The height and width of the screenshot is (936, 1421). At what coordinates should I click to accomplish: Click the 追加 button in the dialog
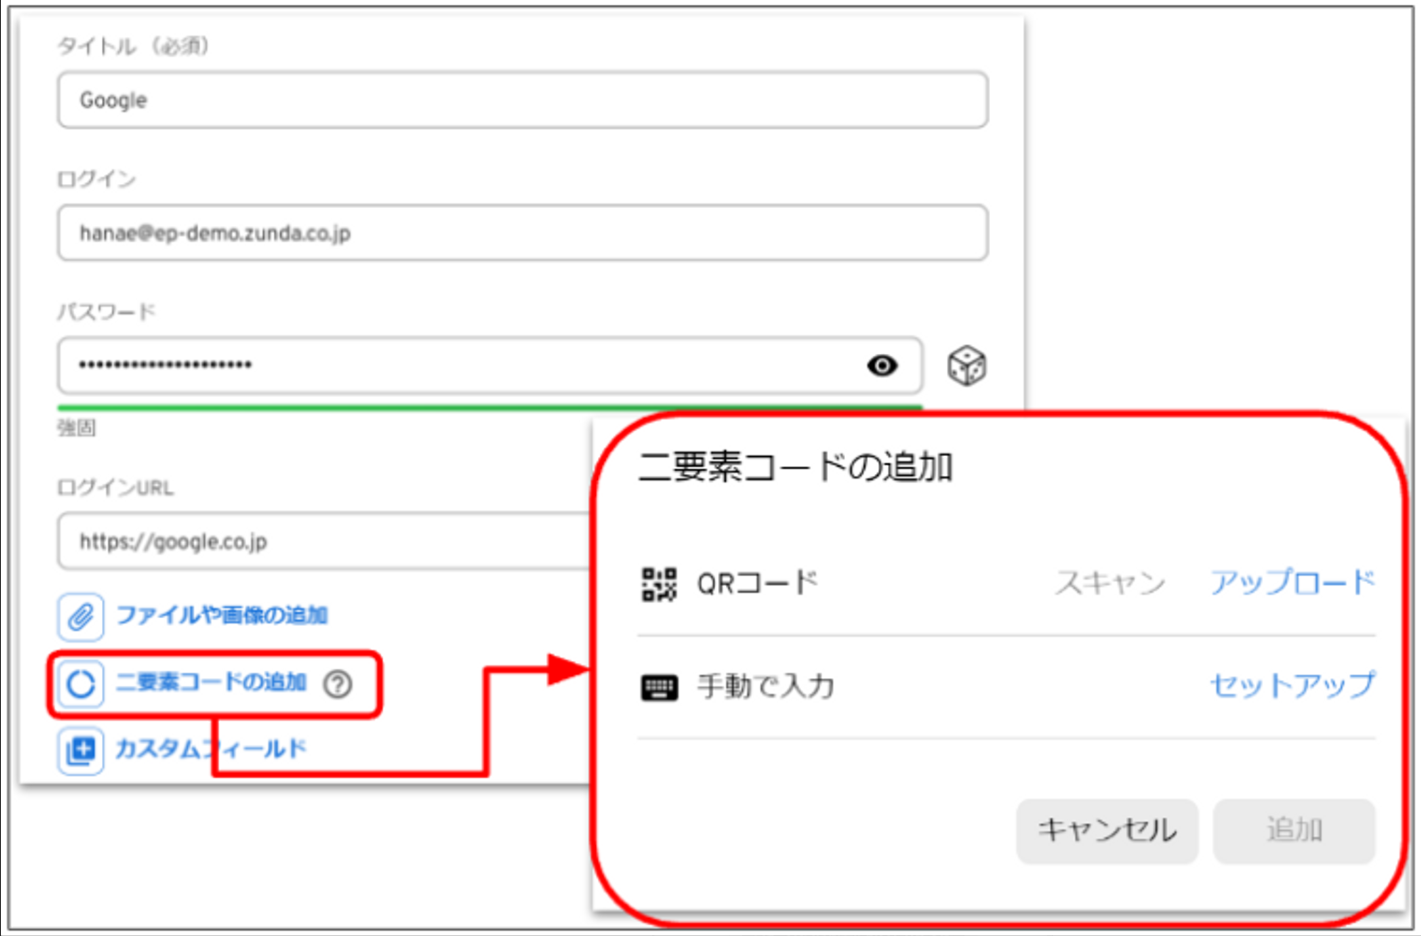pos(1294,830)
